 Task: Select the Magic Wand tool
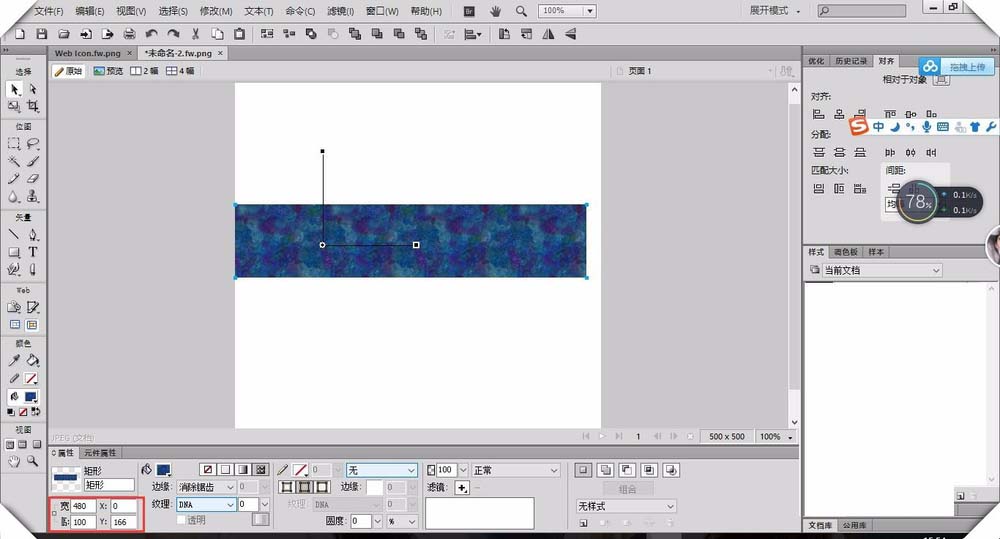click(x=14, y=160)
